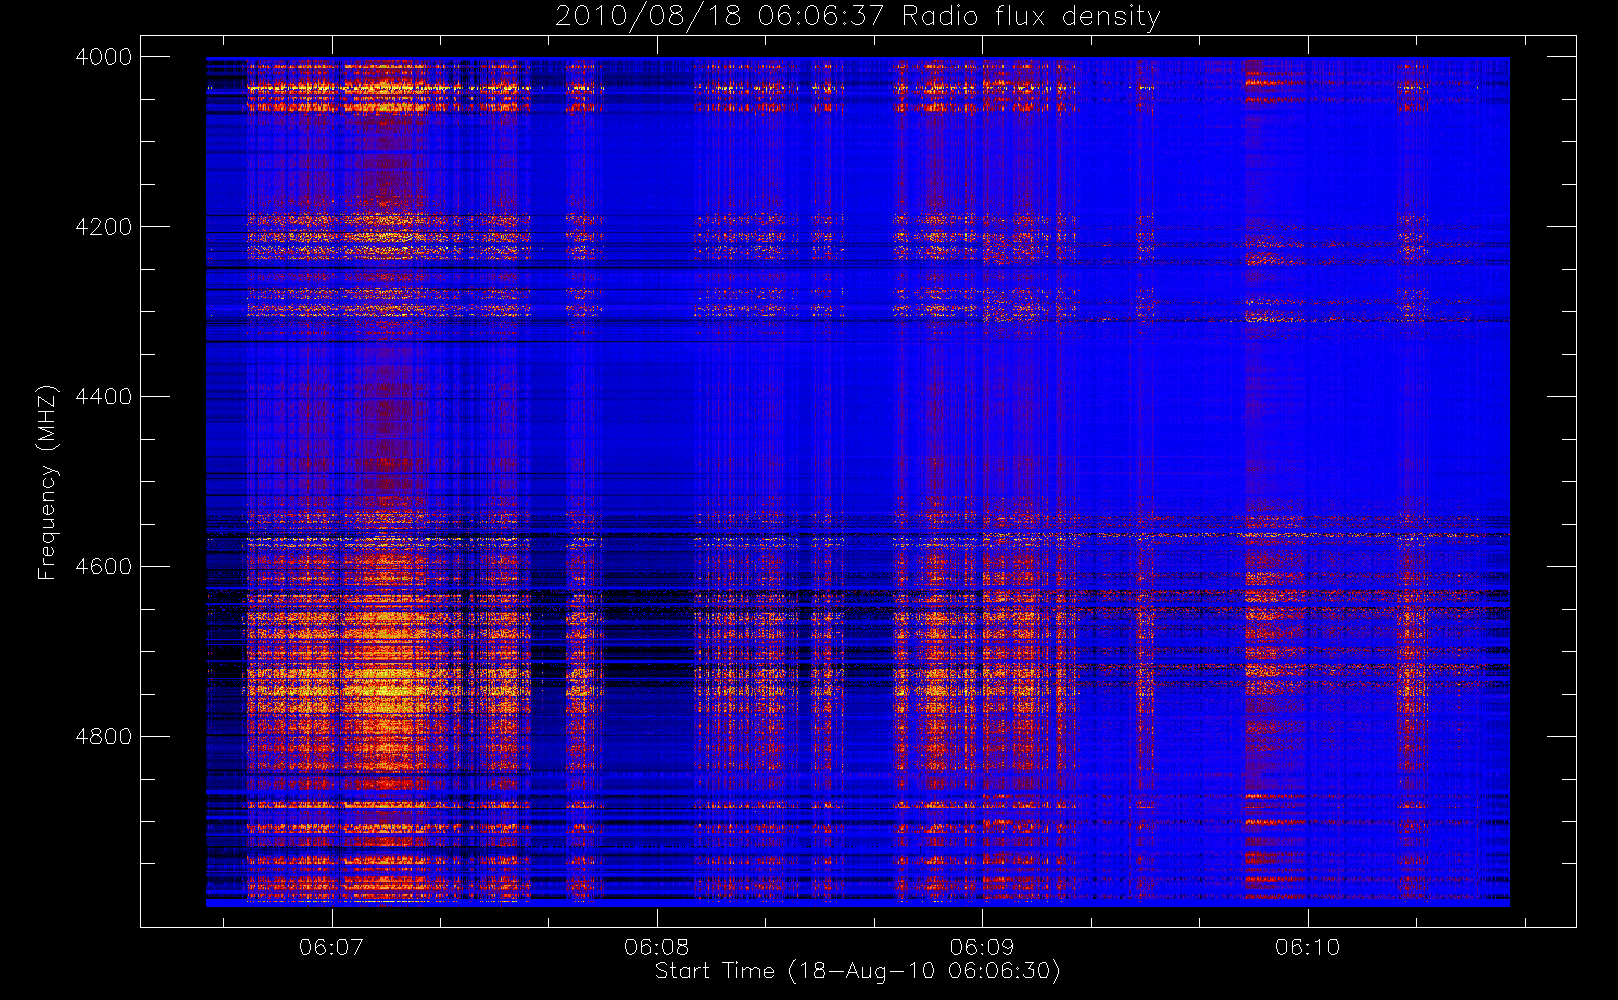Click the 4800 frequency tick label

pos(103,737)
